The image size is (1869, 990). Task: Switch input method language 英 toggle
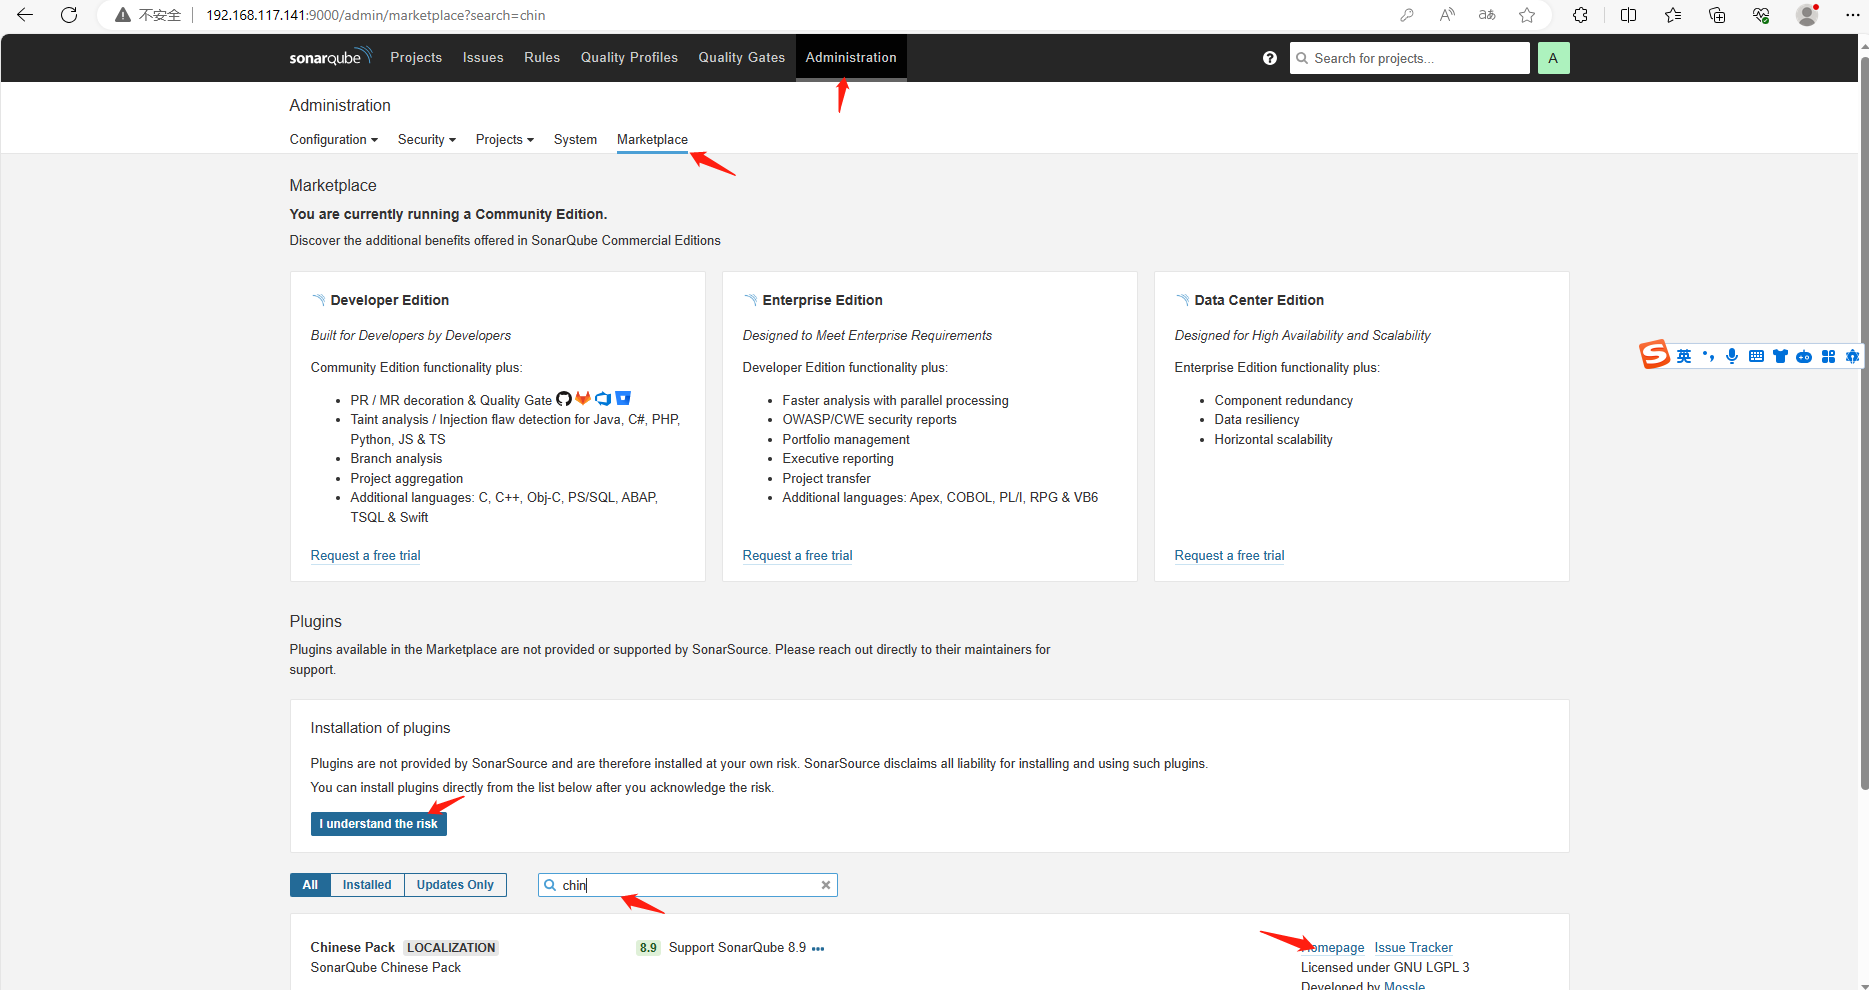[1684, 356]
